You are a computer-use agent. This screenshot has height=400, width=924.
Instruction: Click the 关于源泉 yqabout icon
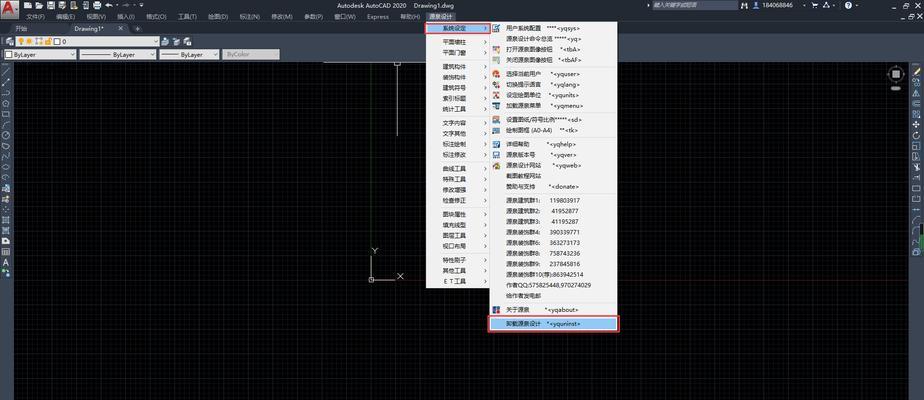click(x=496, y=309)
